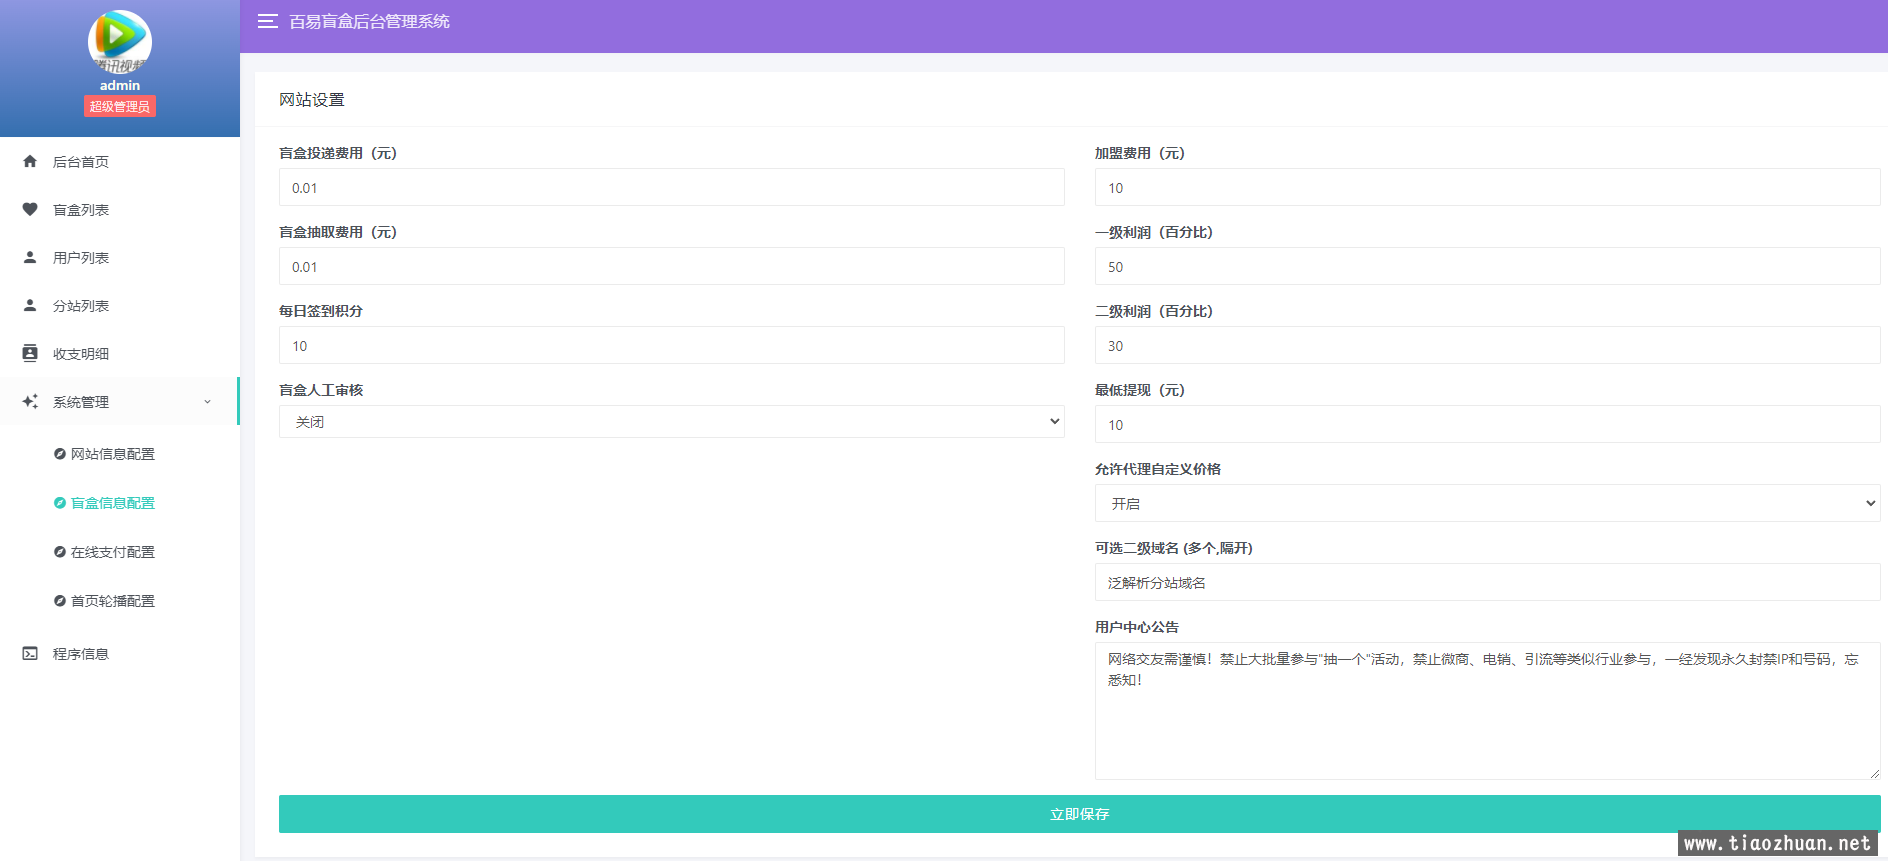
Task: Click the admin avatar image
Action: [120, 42]
